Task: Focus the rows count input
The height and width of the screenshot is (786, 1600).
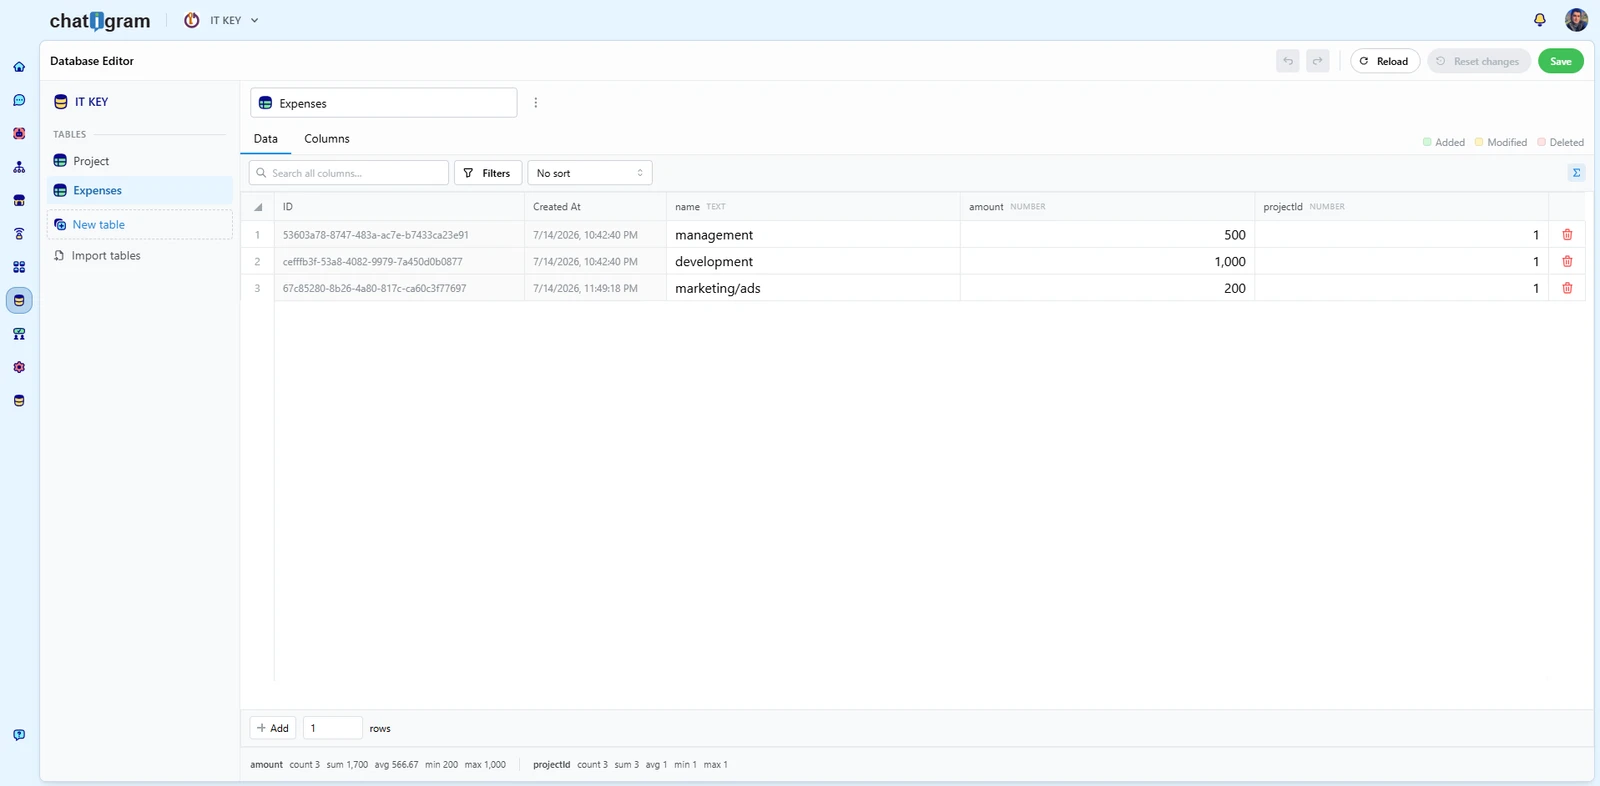Action: 332,728
